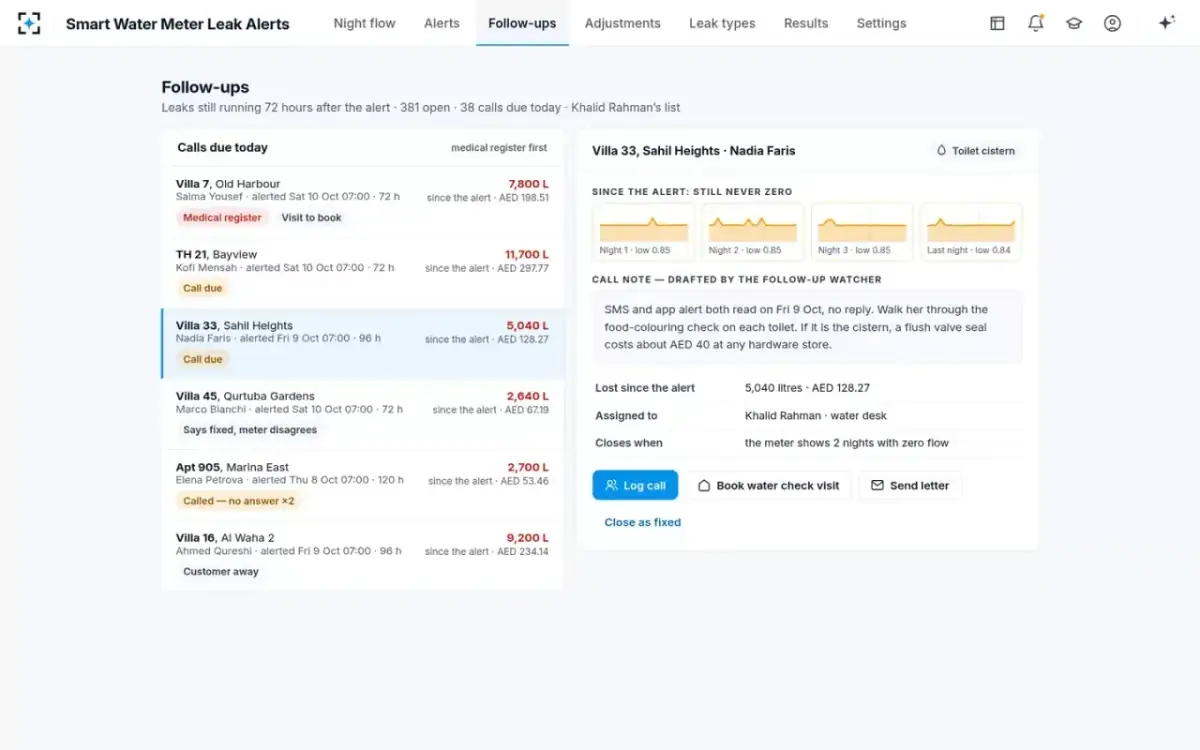Click the Medical register tag
The width and height of the screenshot is (1200, 750).
pos(222,218)
